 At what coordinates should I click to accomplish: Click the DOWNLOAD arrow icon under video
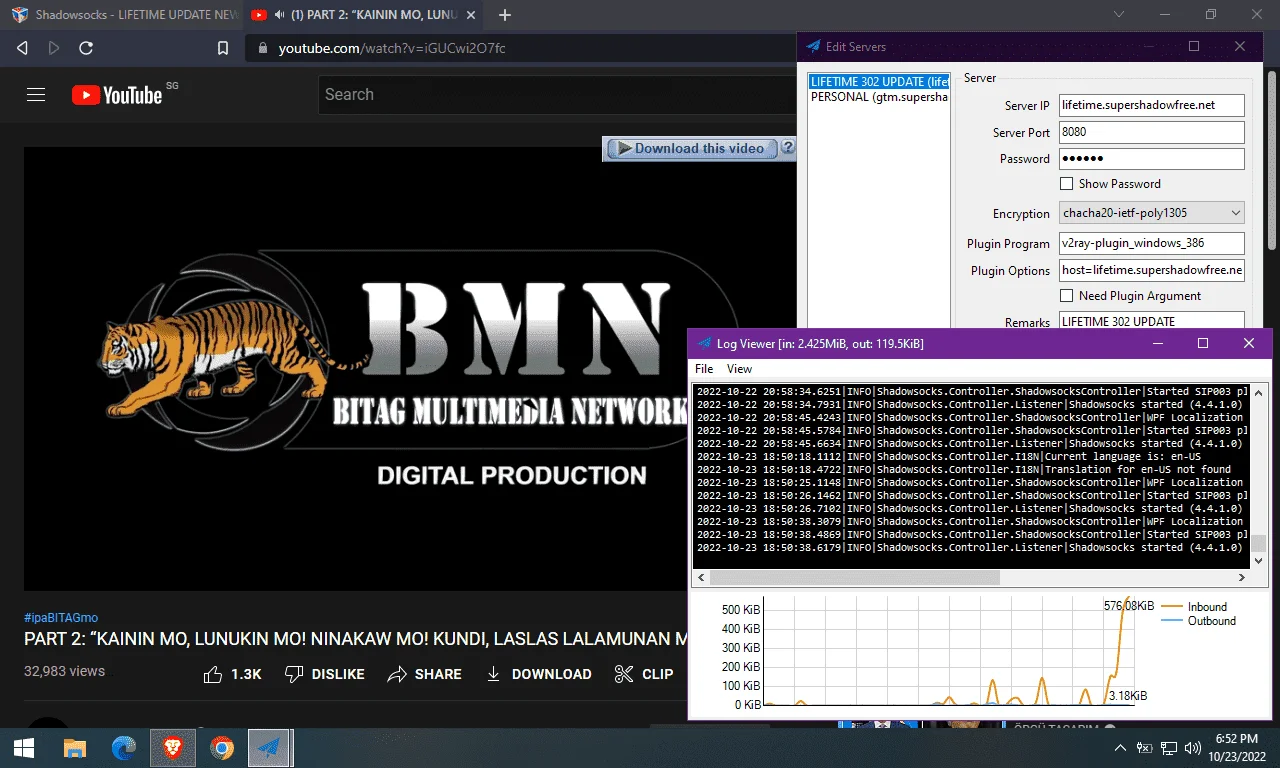click(x=494, y=674)
